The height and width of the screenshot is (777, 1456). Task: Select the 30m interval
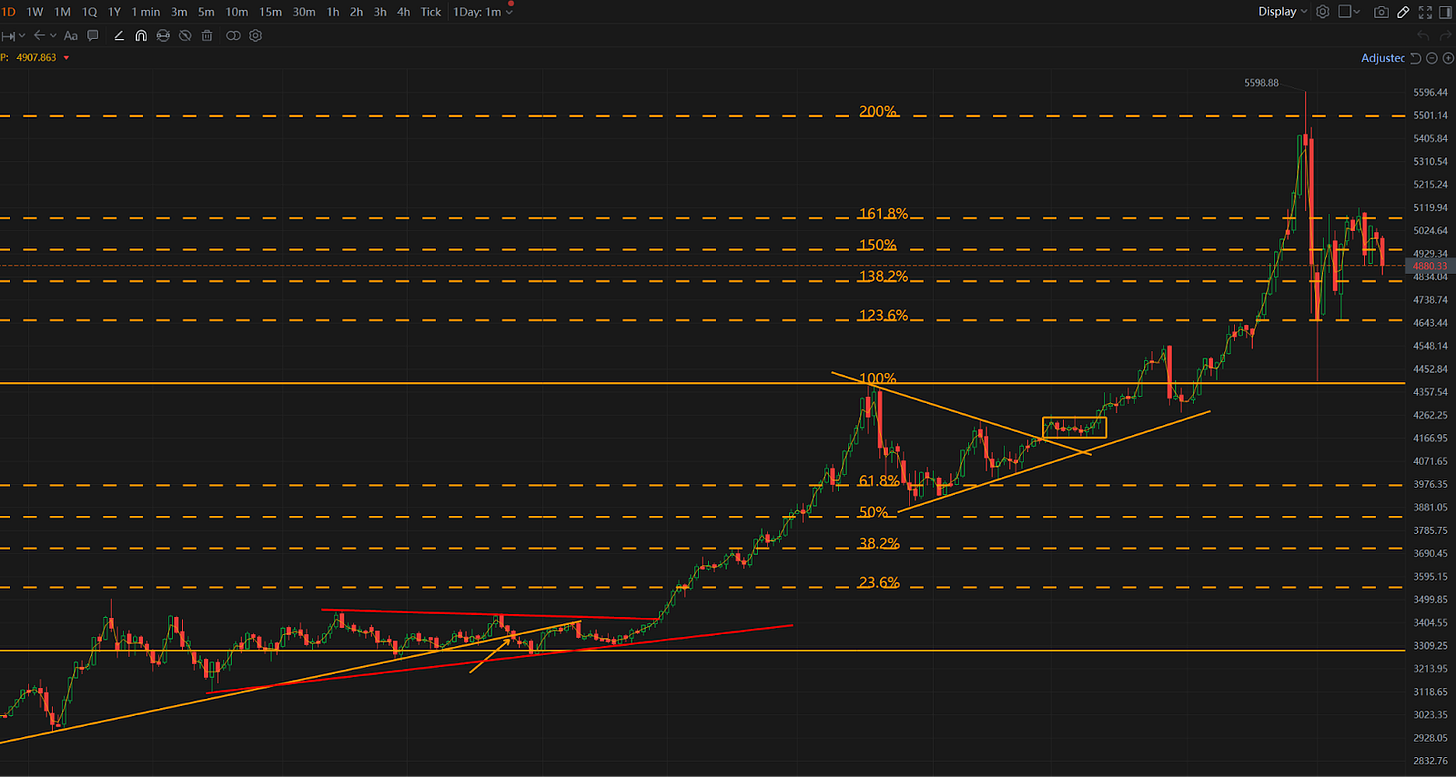click(304, 12)
